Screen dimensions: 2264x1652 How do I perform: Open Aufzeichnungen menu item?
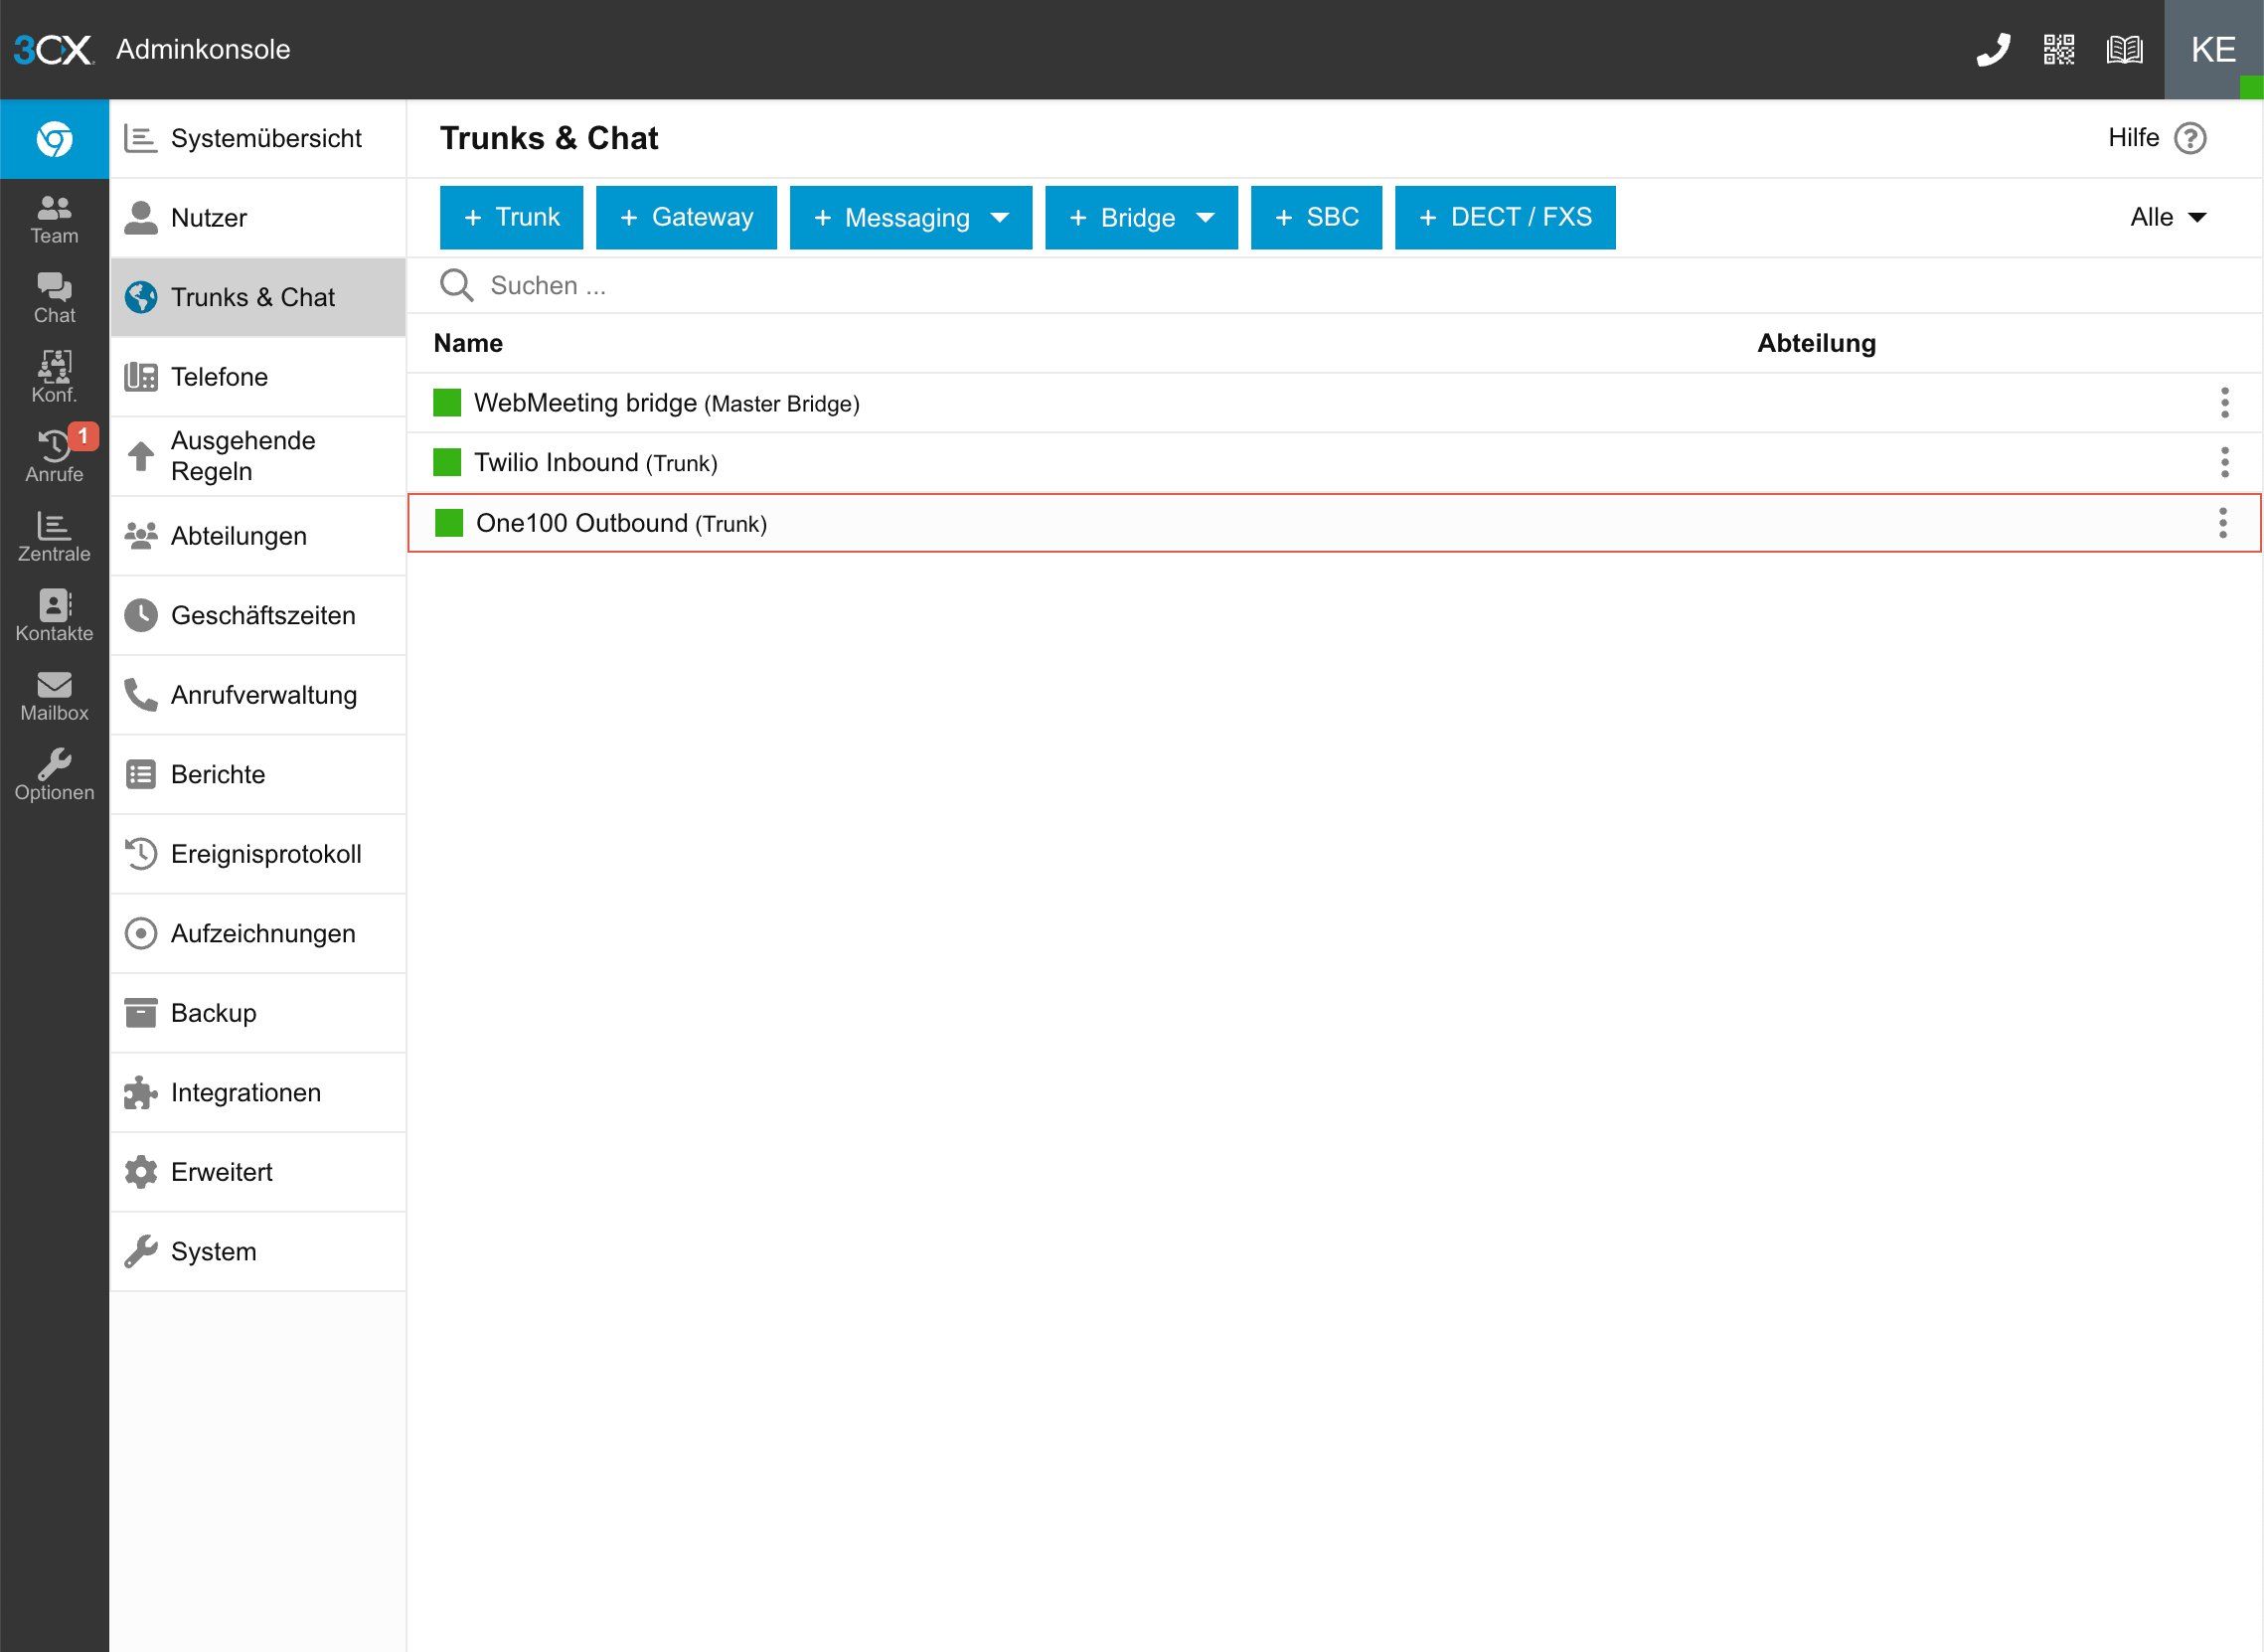coord(258,933)
